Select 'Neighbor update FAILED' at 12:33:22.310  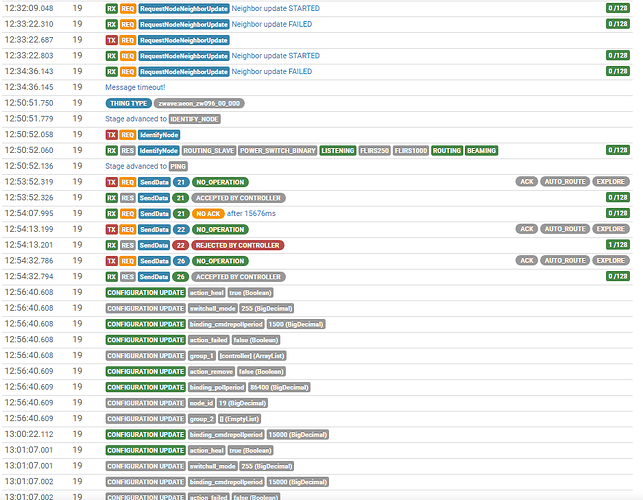click(271, 24)
